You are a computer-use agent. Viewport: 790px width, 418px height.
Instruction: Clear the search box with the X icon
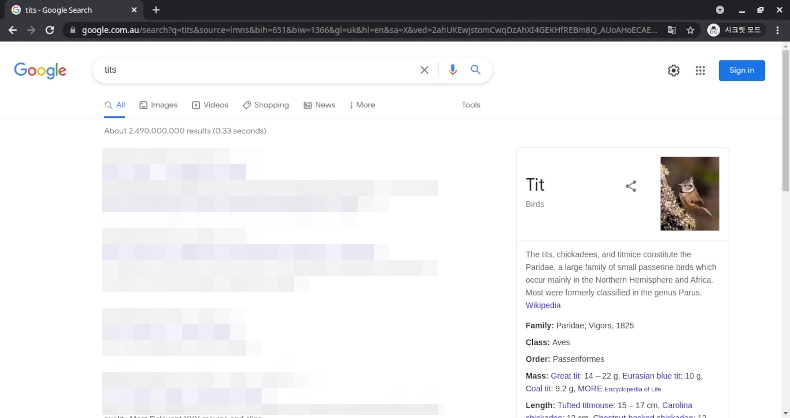coord(424,70)
